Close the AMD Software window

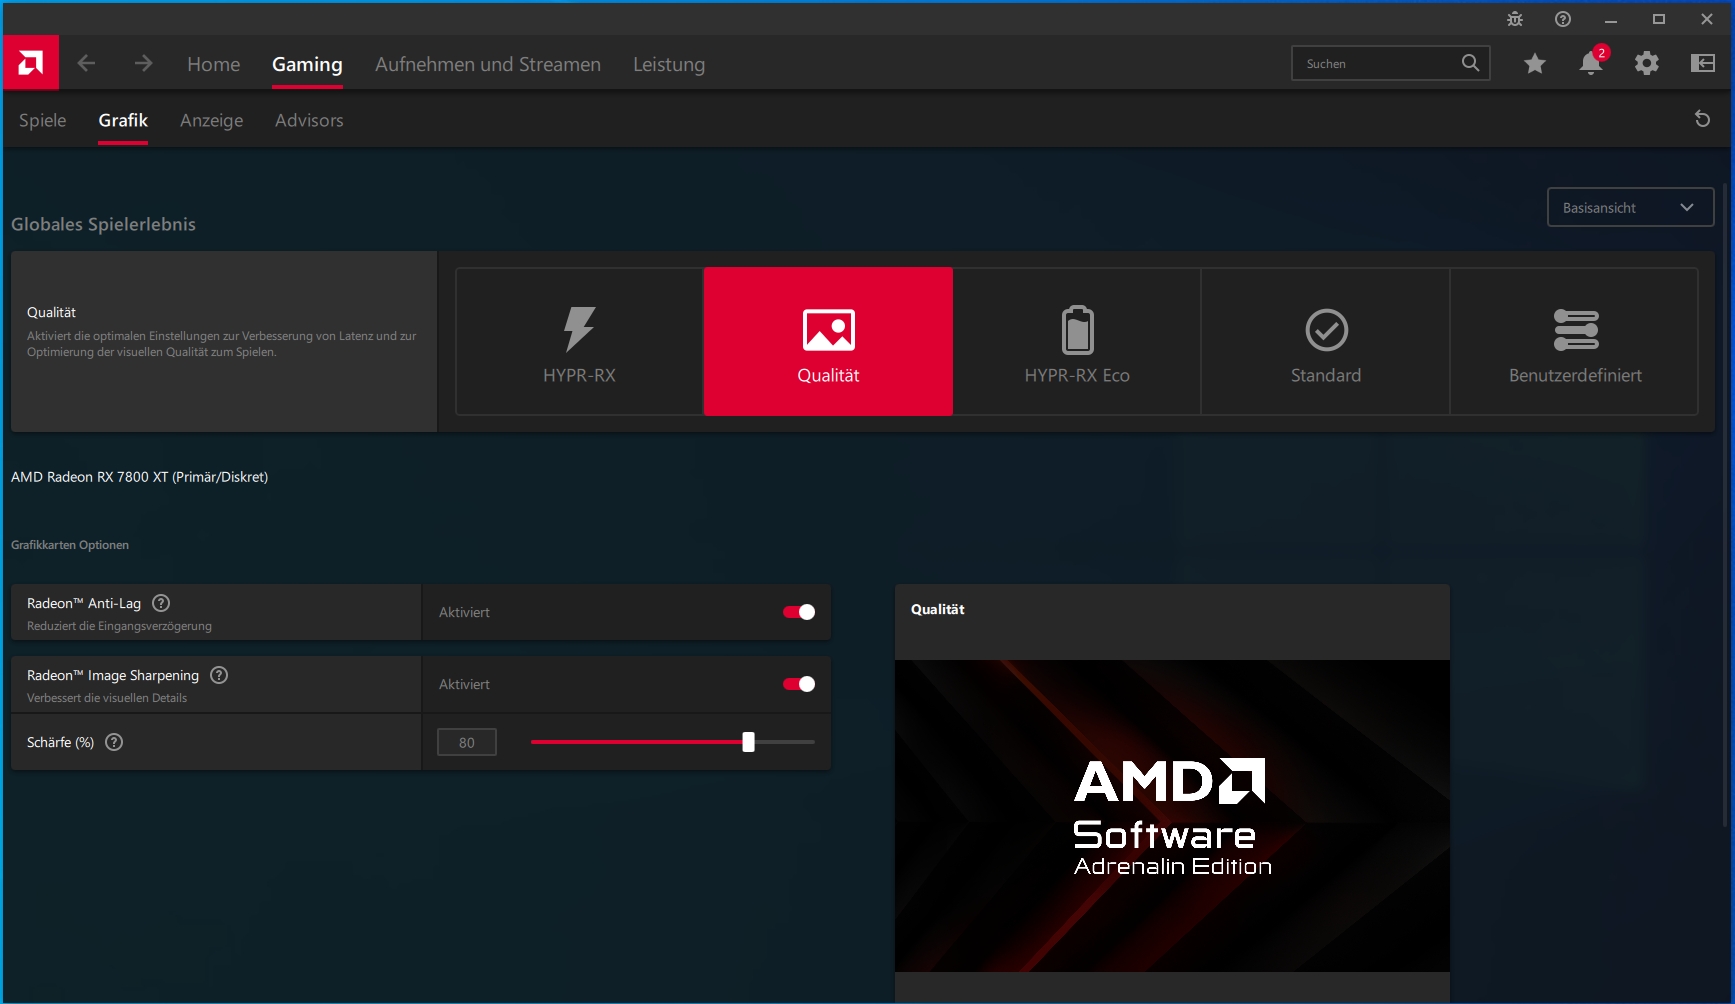(1707, 19)
